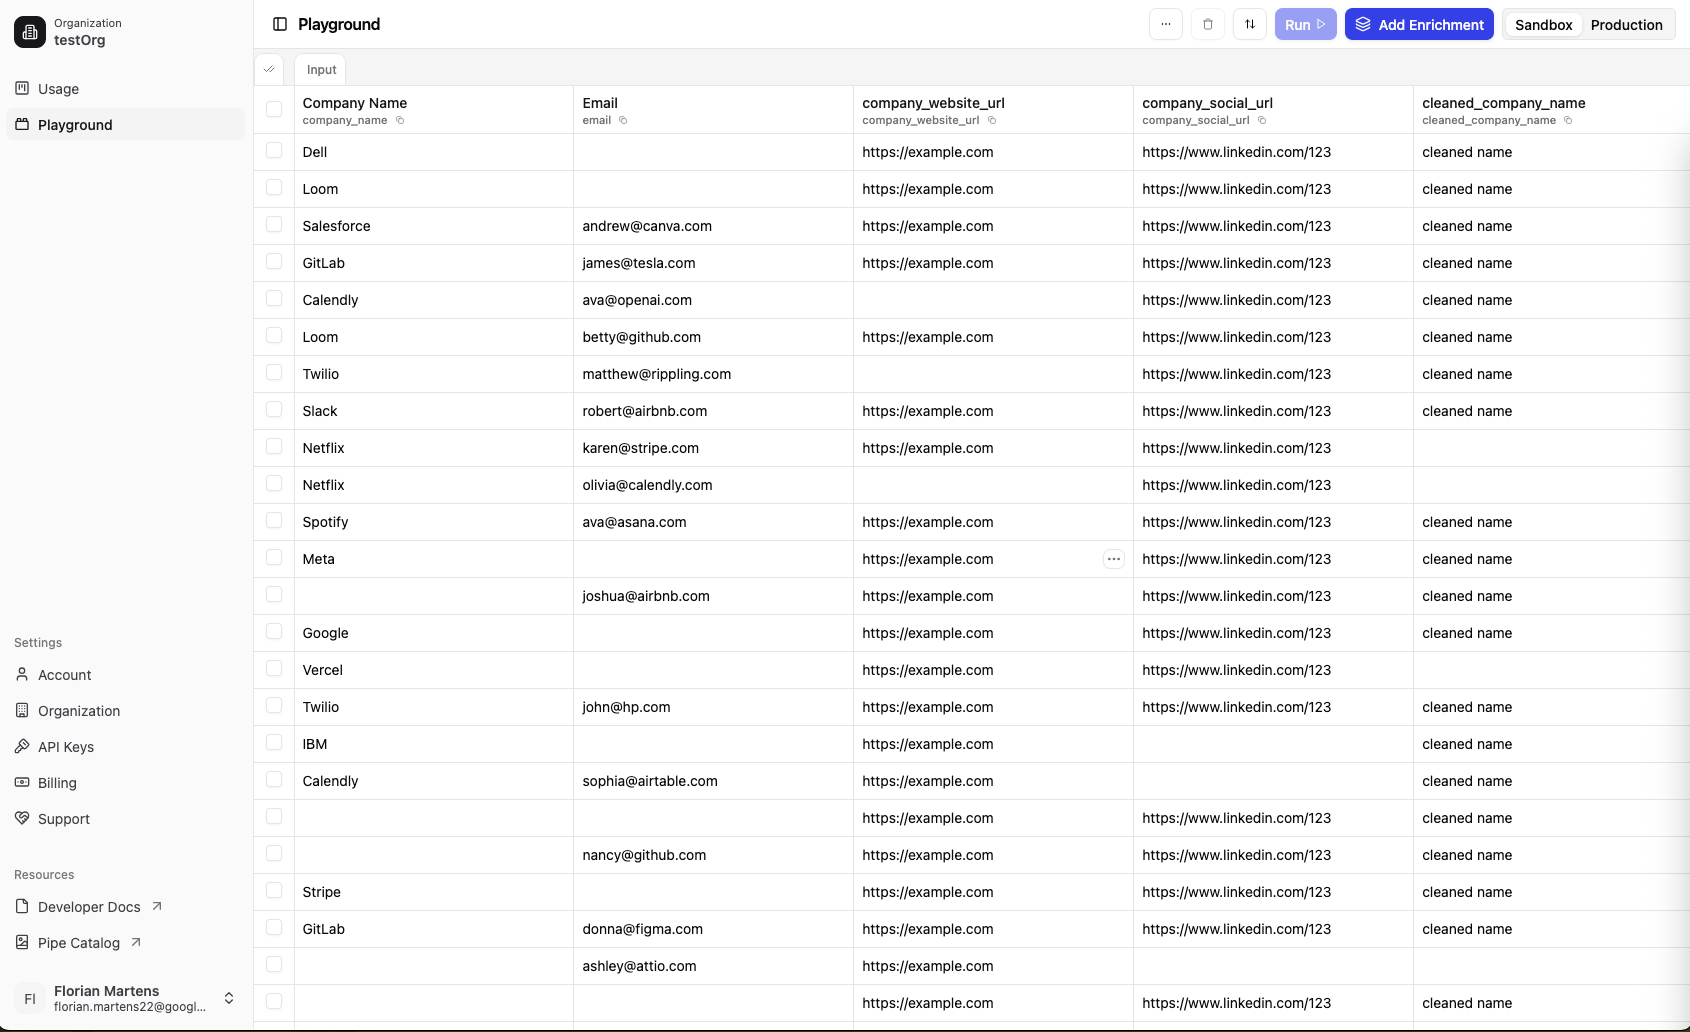Image resolution: width=1690 pixels, height=1032 pixels.
Task: Click the Billing card icon
Action: click(22, 782)
